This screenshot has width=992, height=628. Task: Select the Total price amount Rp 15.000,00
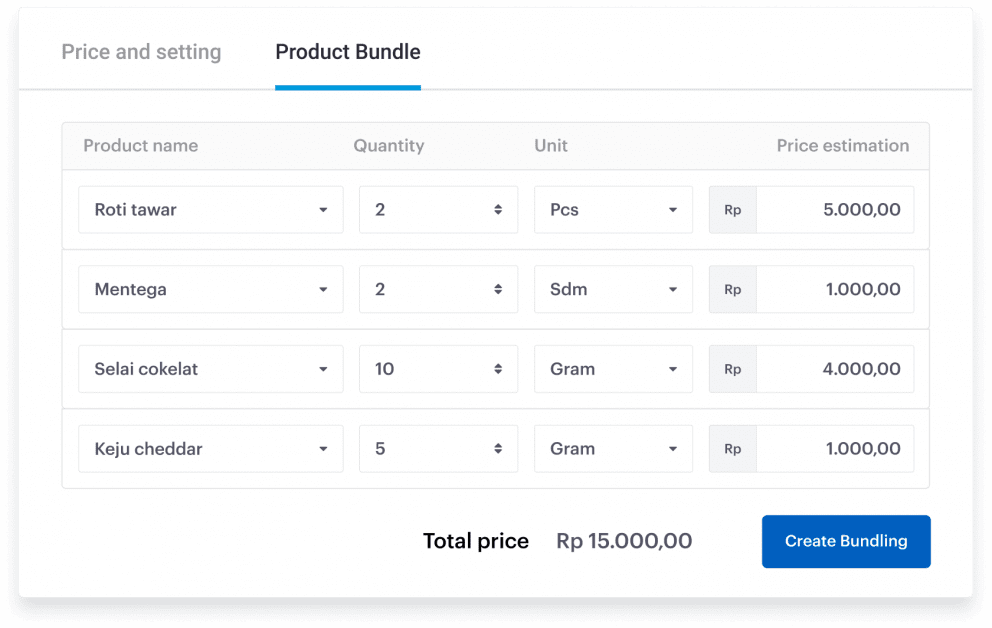point(624,541)
